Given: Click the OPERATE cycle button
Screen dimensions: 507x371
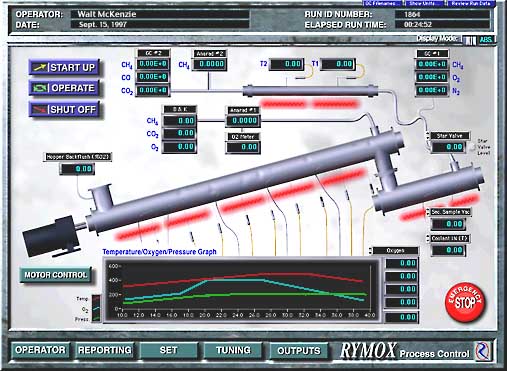Looking at the screenshot, I should click(64, 88).
